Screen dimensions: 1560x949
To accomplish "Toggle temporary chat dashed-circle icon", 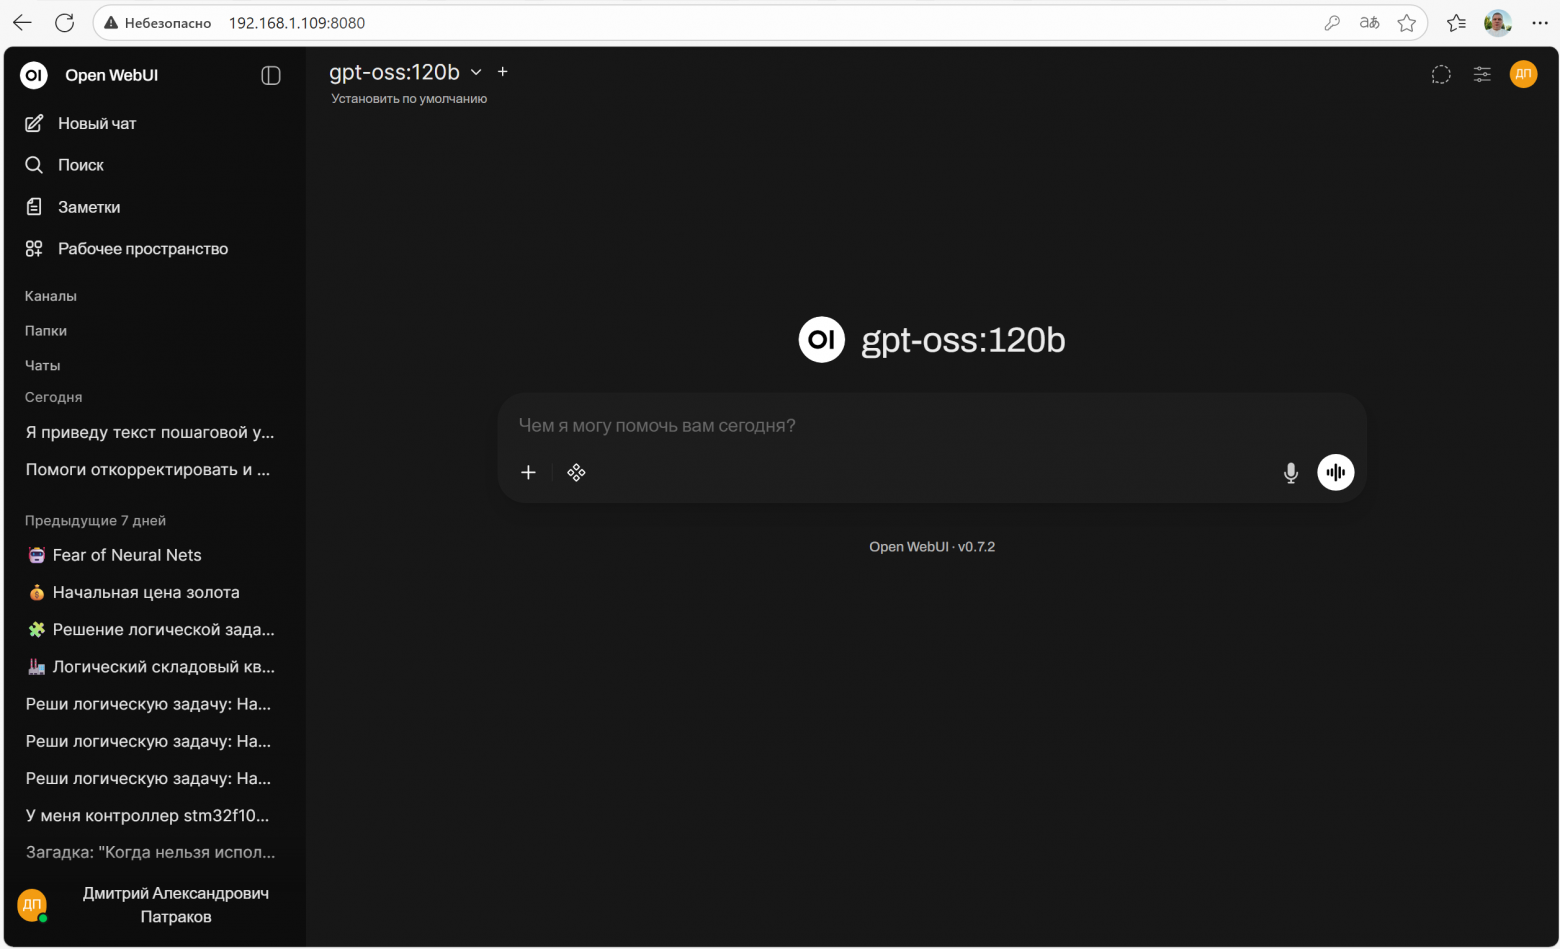I will [x=1441, y=75].
